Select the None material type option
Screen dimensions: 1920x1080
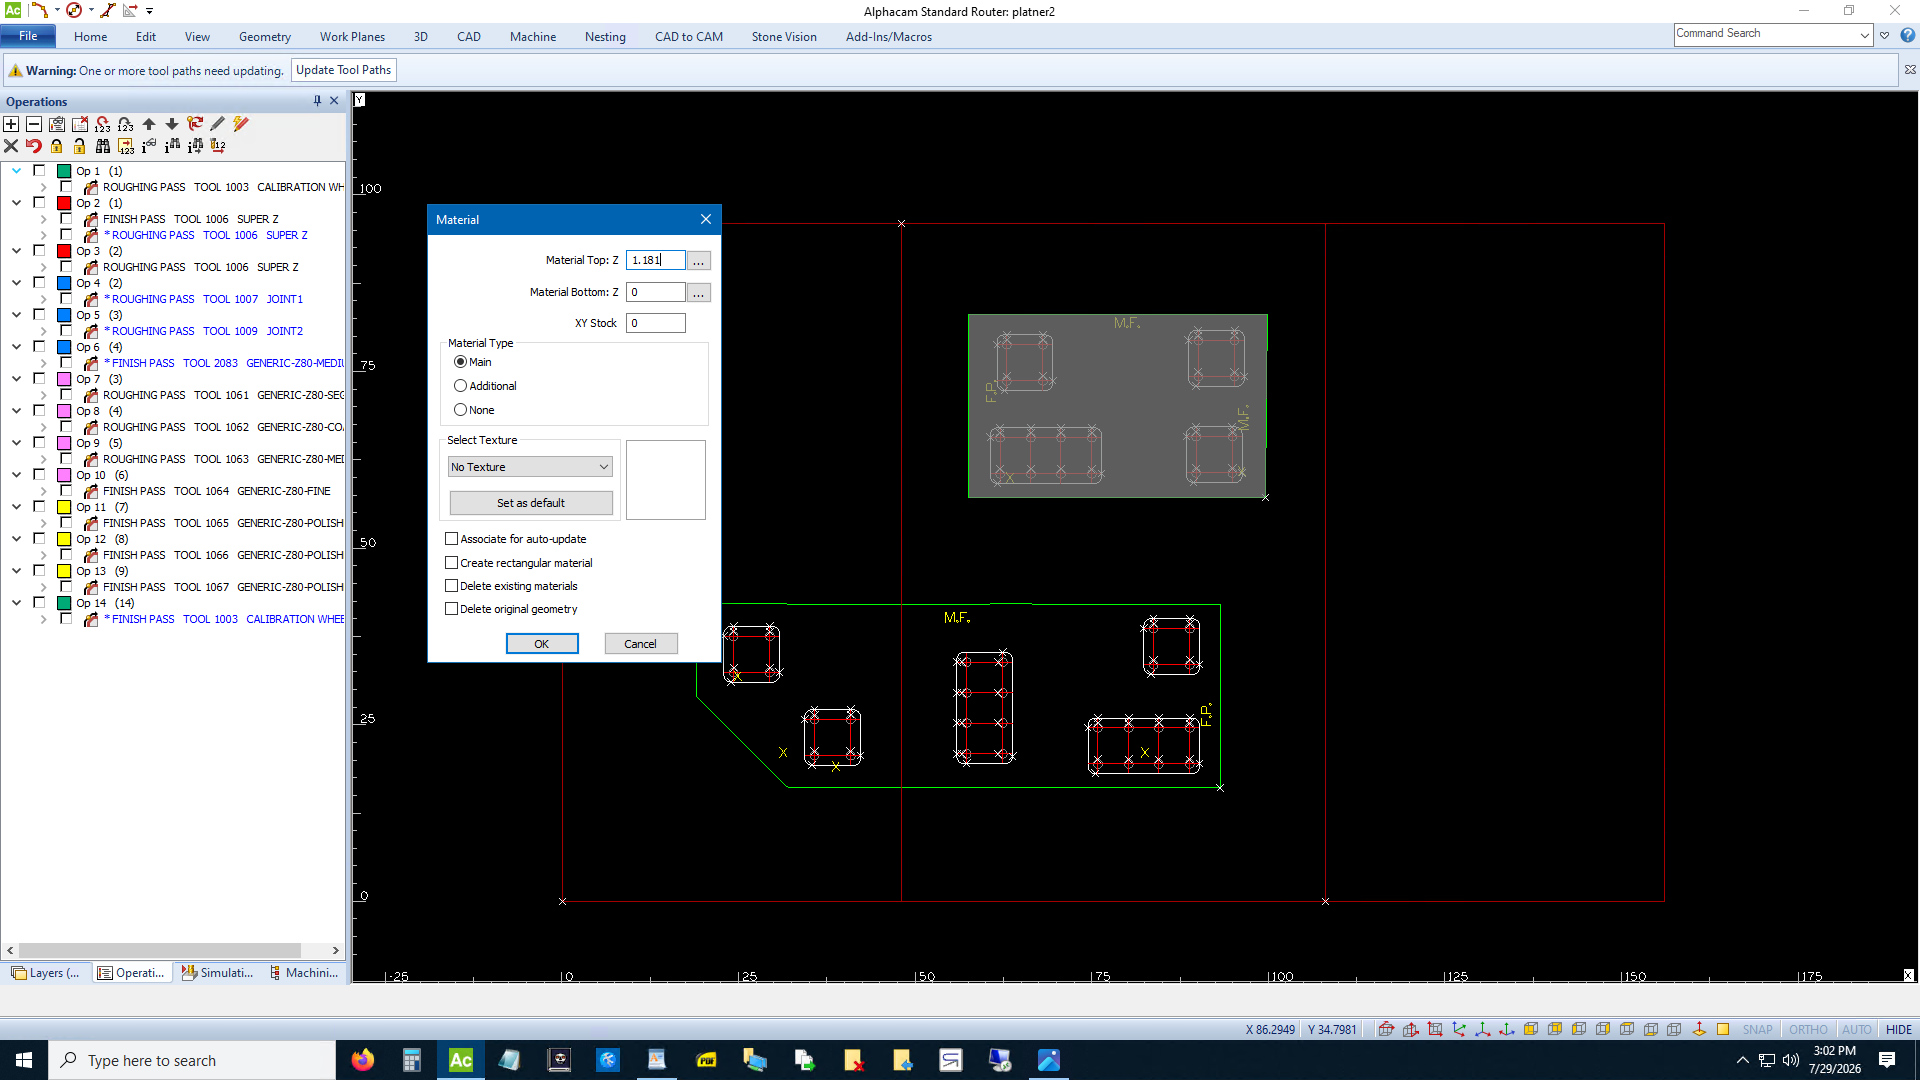pyautogui.click(x=460, y=410)
